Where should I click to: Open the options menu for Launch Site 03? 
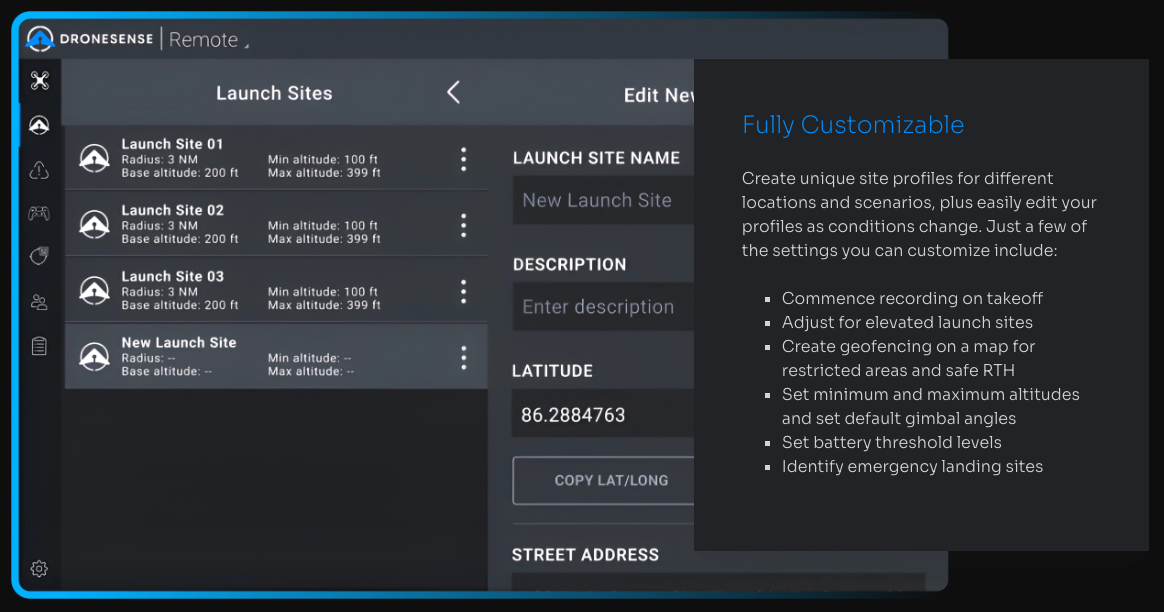point(463,290)
